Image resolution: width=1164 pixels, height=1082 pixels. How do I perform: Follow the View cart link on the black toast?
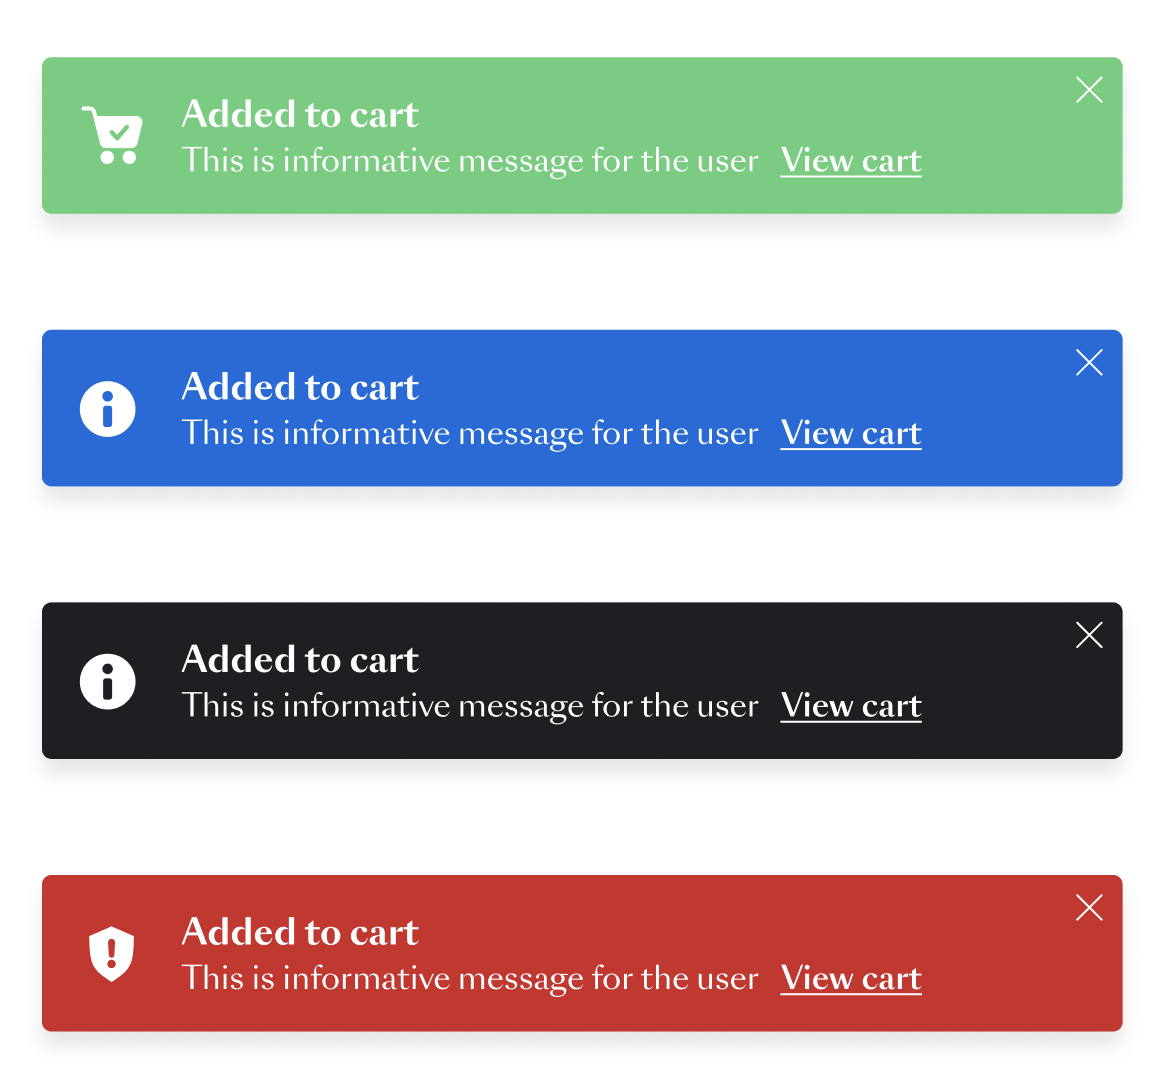850,705
